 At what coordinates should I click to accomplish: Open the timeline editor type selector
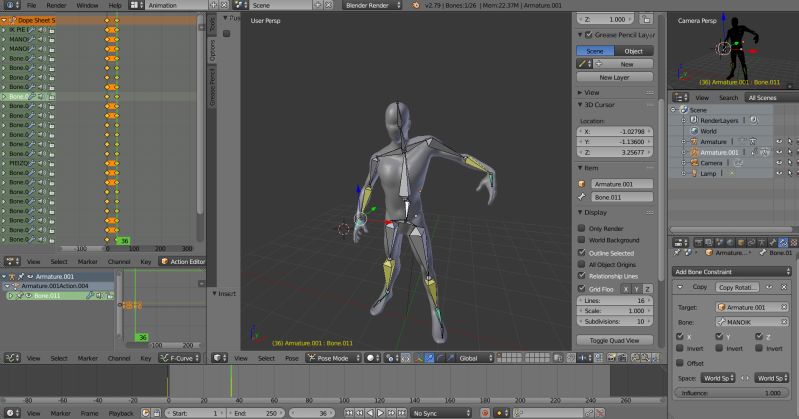(12, 413)
